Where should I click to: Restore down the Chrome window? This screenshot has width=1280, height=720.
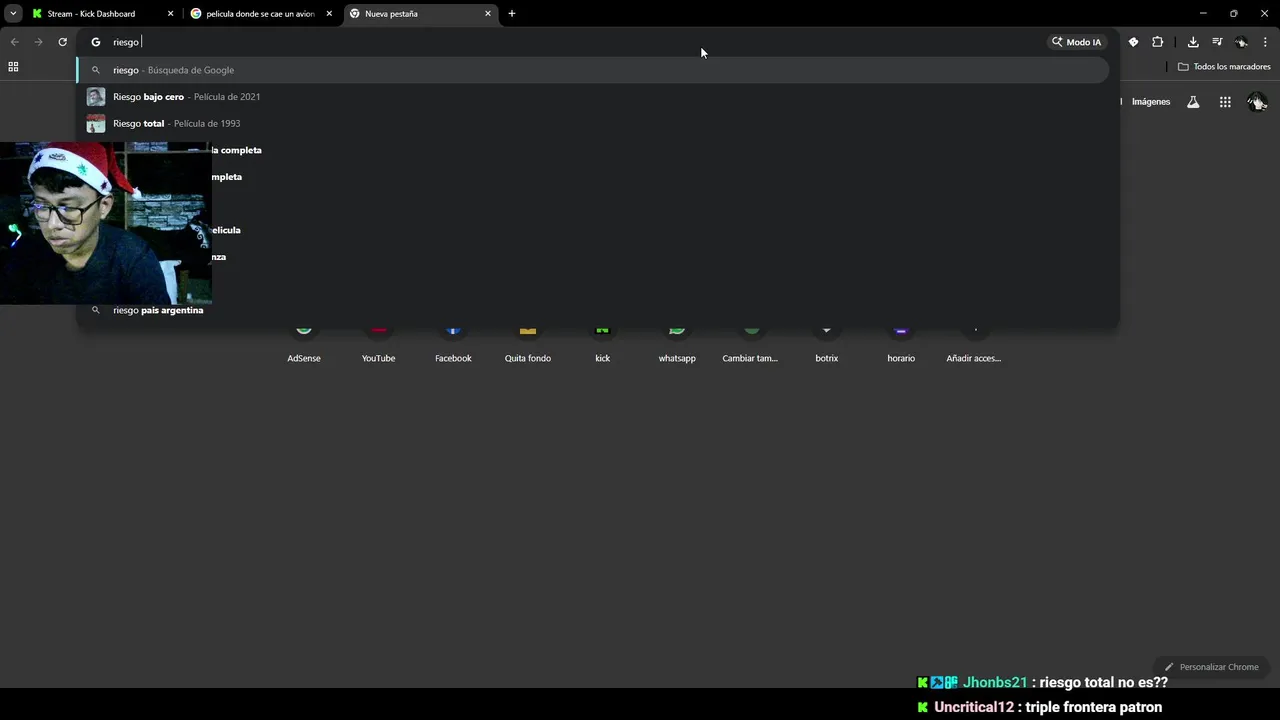point(1234,14)
